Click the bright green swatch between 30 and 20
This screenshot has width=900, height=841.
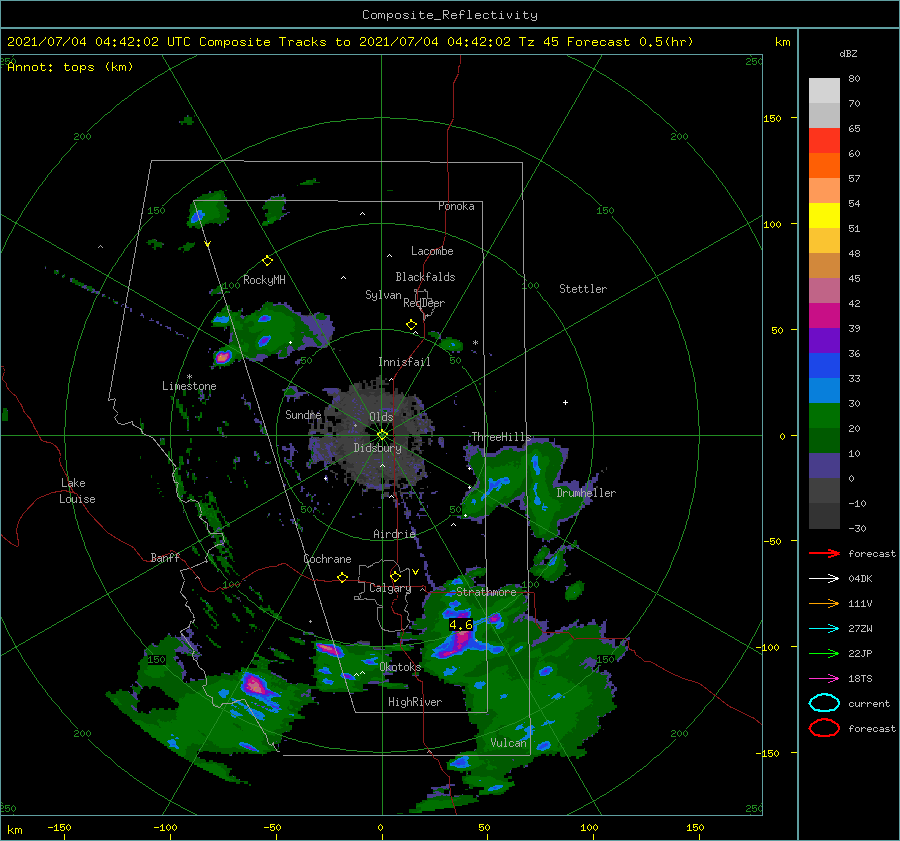pos(824,416)
